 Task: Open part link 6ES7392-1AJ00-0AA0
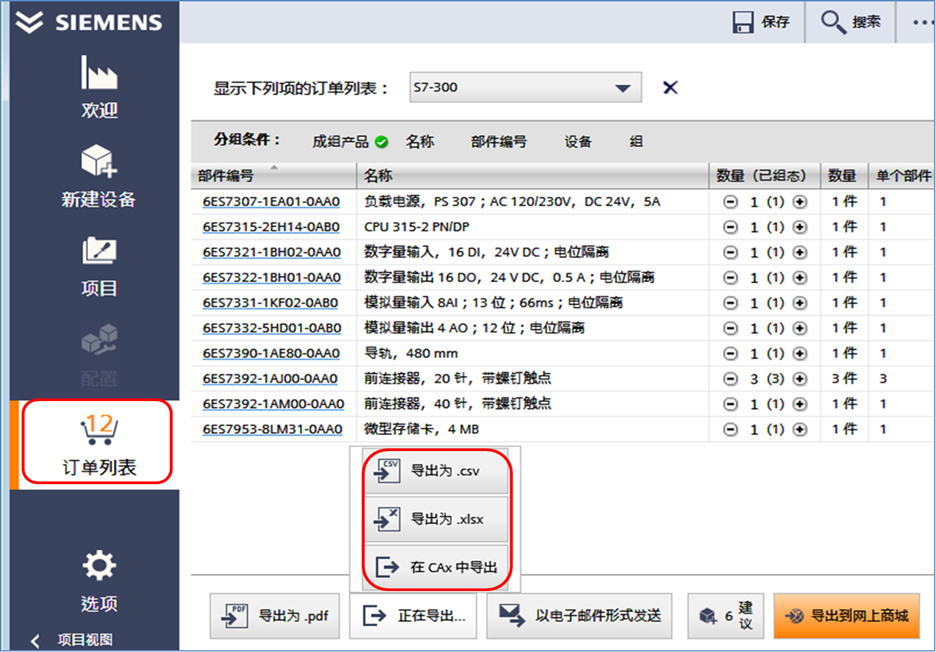coord(270,379)
